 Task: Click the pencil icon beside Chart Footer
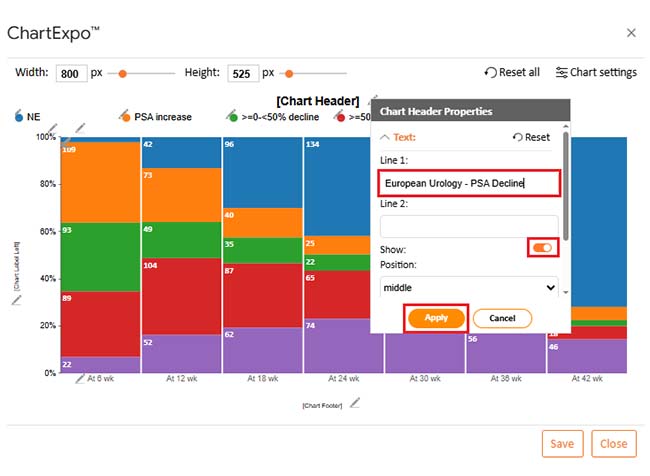(x=354, y=403)
